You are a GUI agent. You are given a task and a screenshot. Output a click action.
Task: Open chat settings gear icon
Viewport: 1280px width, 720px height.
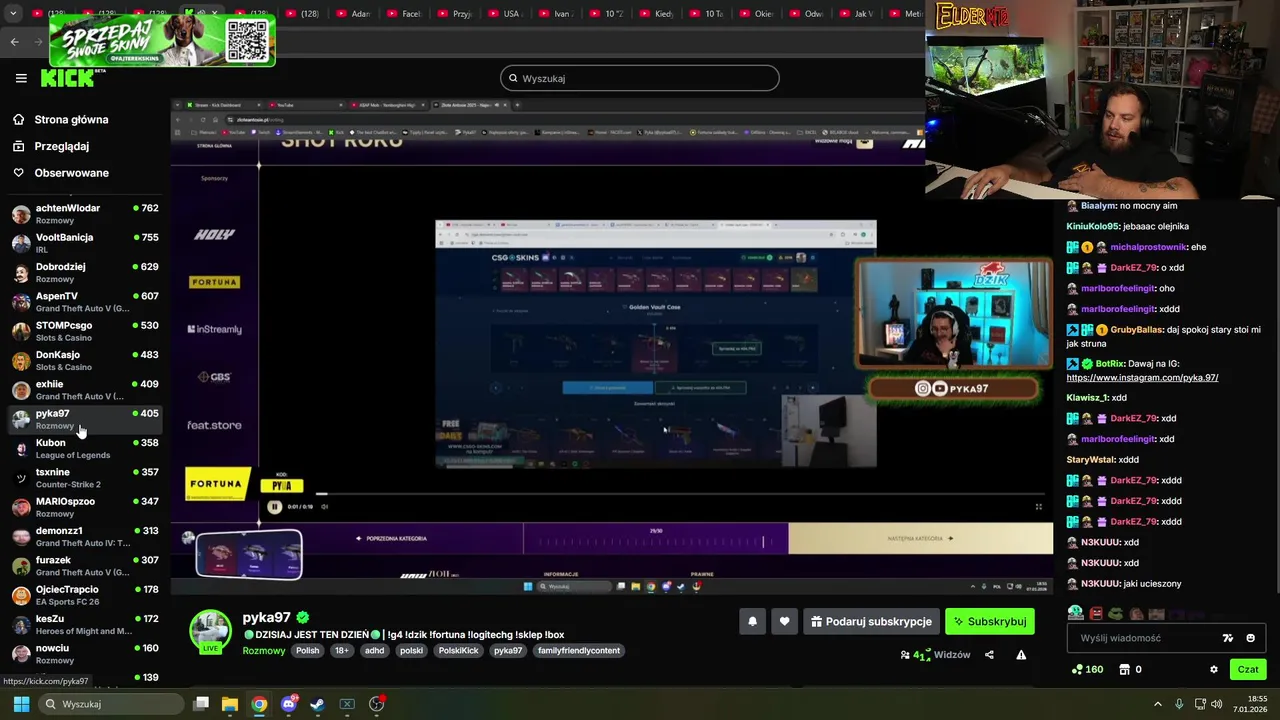(1214, 669)
